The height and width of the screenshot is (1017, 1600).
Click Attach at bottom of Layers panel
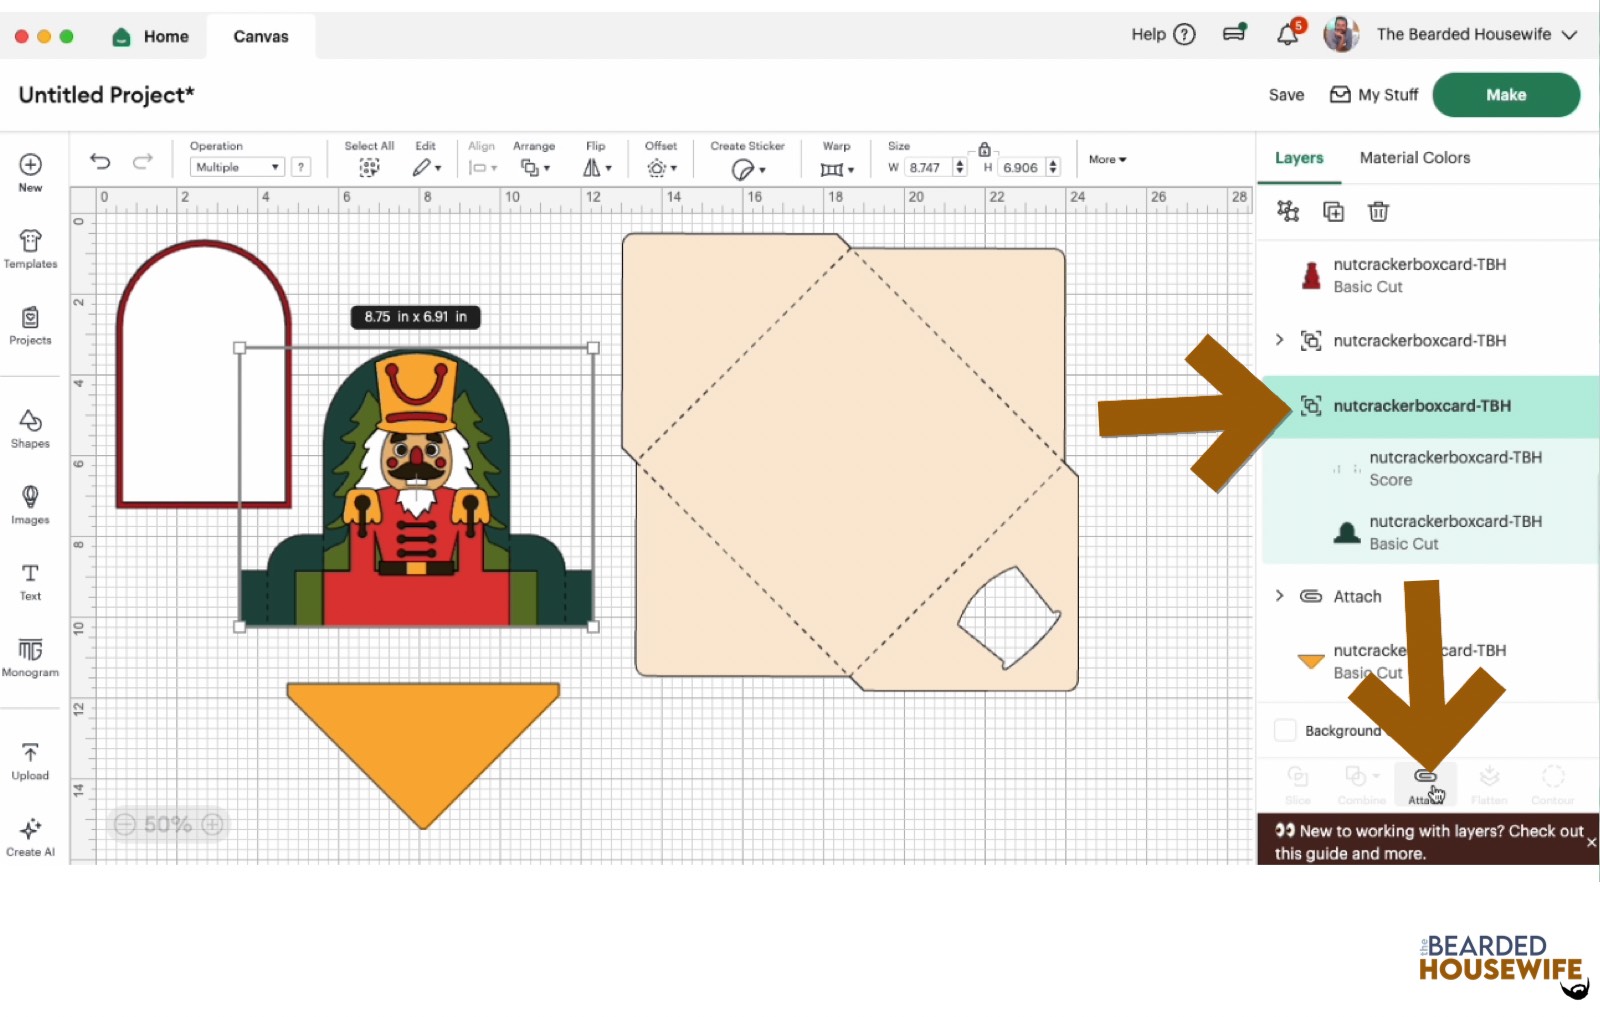(x=1425, y=784)
